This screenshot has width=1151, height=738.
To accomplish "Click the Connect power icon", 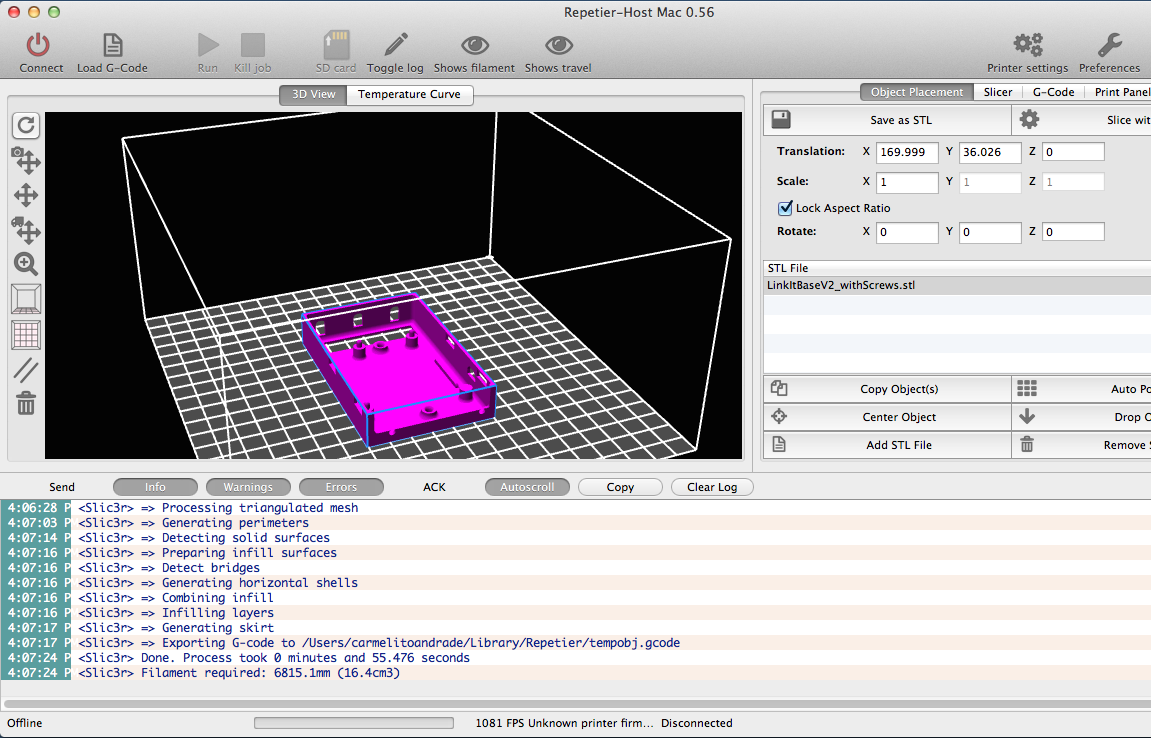I will click(x=38, y=46).
